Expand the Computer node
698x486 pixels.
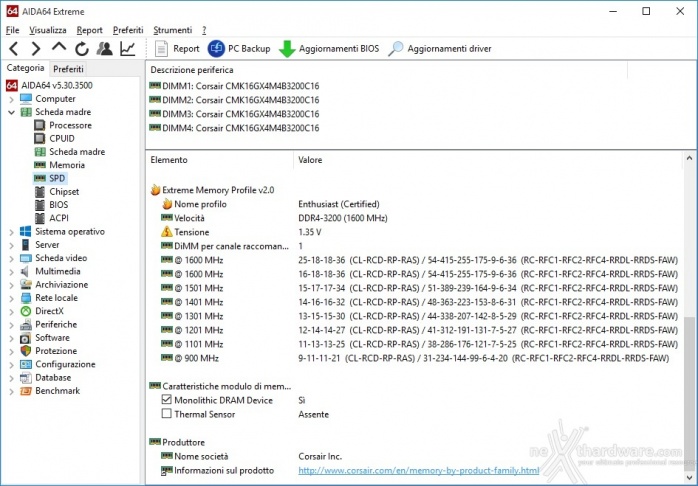tap(12, 99)
